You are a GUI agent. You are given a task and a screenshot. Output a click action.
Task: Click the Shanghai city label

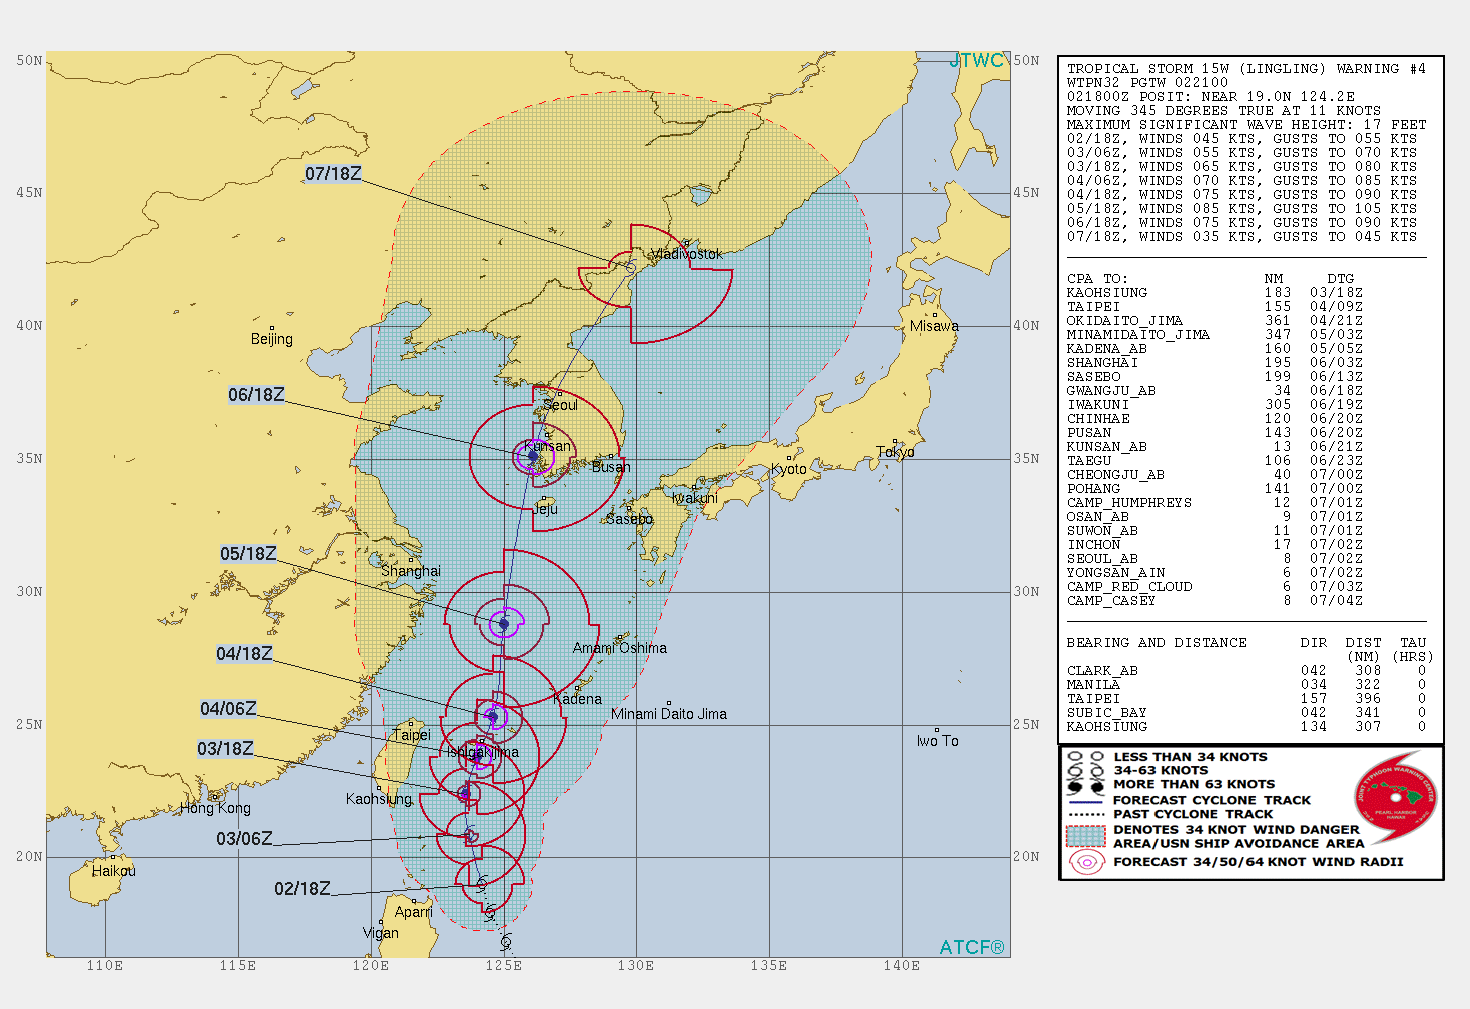411,571
